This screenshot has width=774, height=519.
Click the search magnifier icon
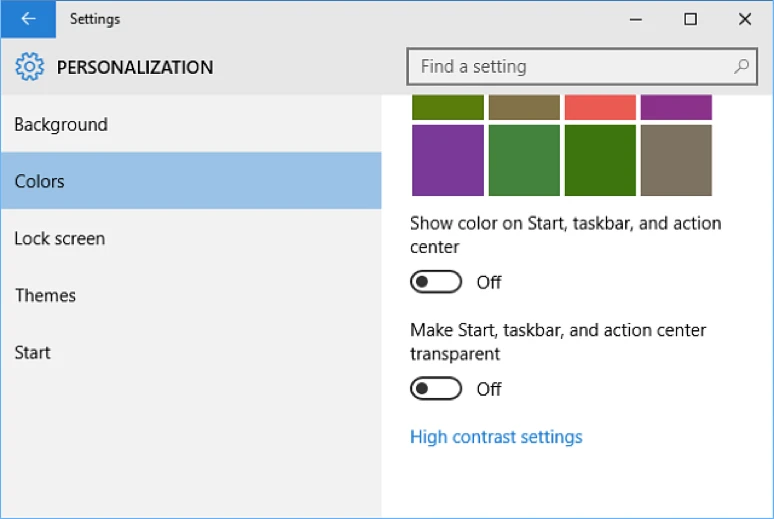(x=741, y=66)
